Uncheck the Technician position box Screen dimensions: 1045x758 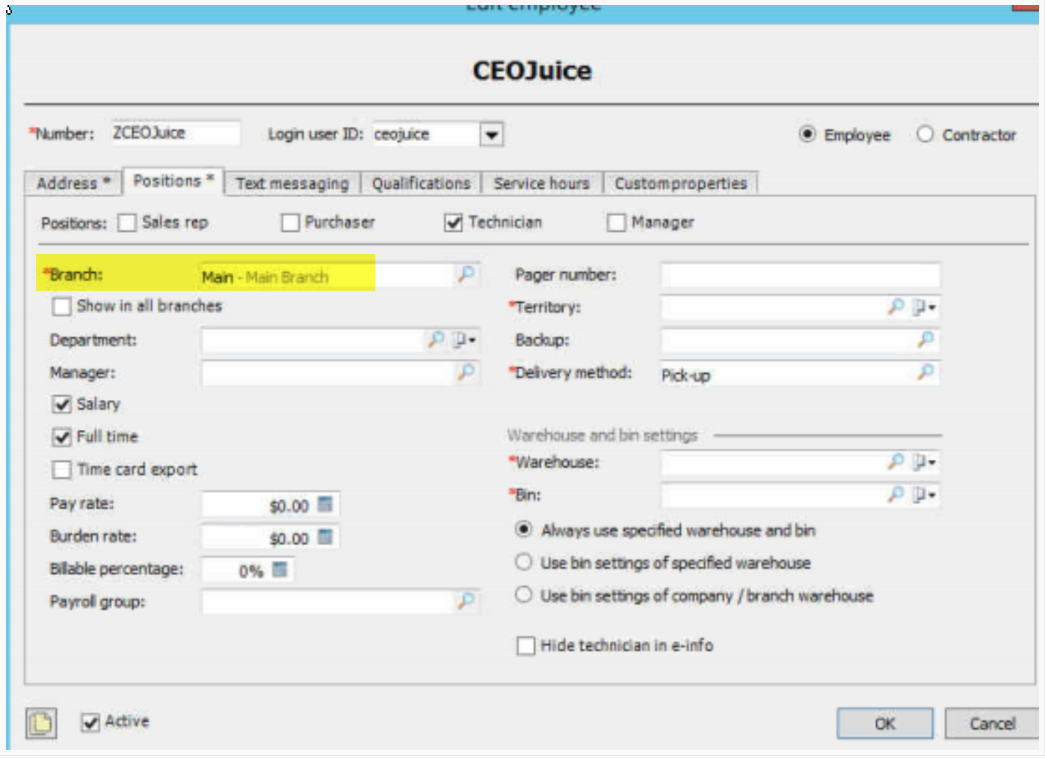pos(453,223)
